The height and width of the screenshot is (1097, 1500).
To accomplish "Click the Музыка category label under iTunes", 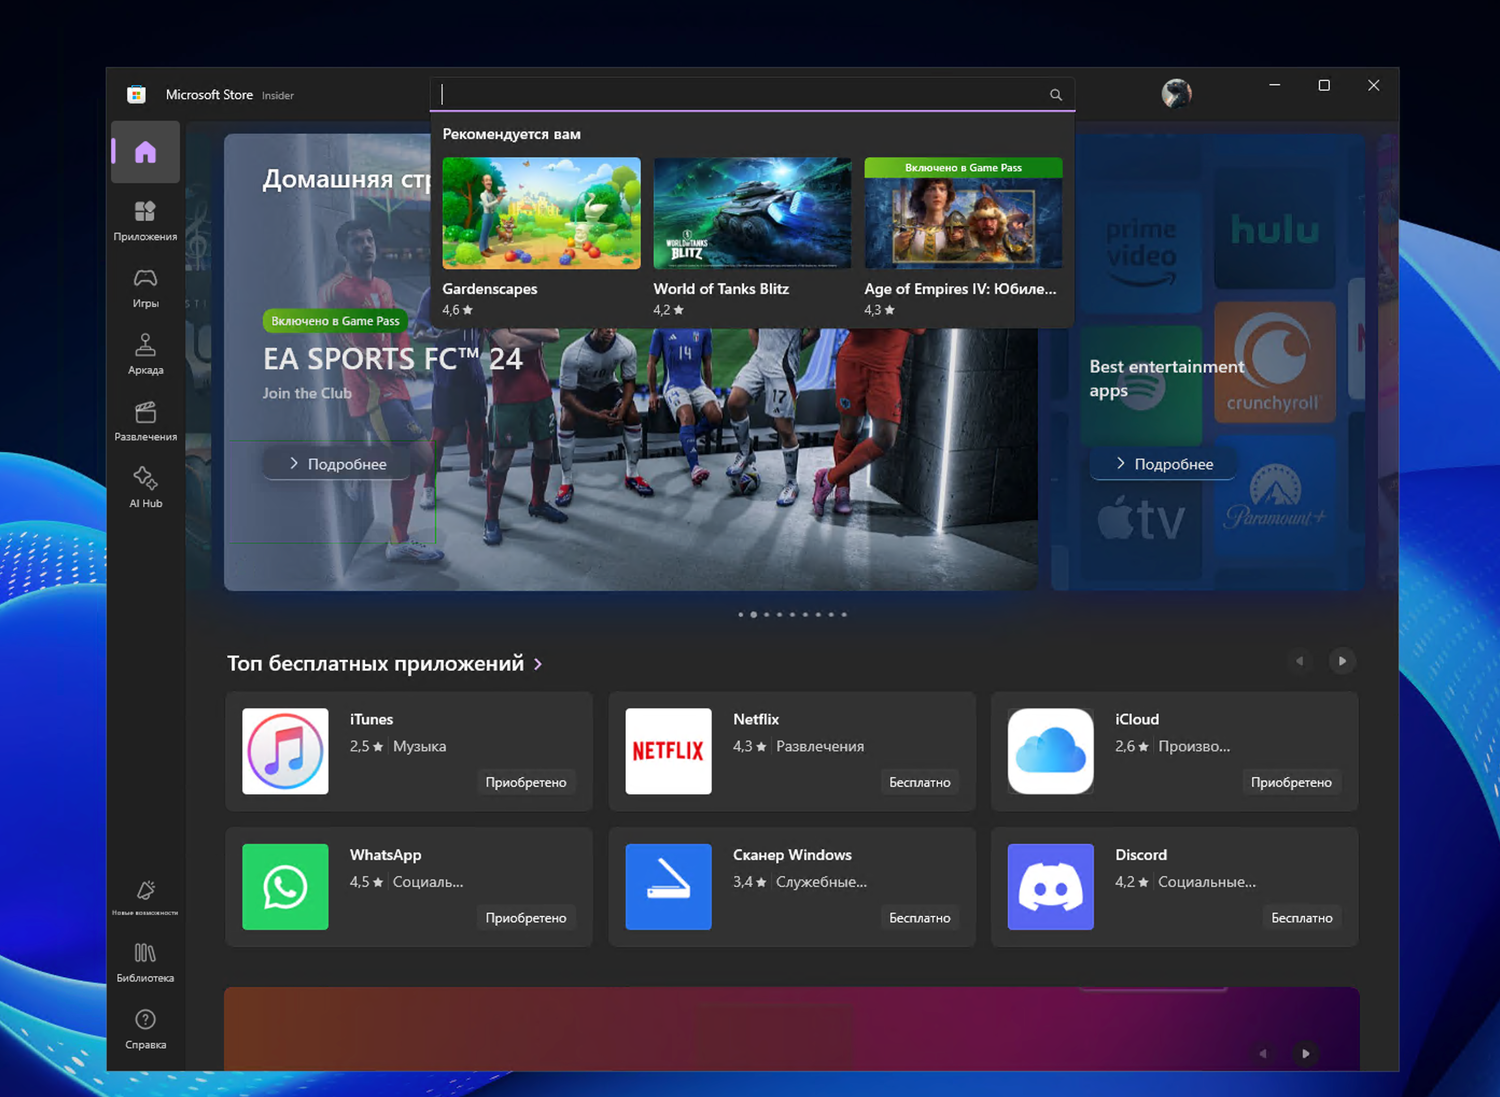I will (420, 746).
